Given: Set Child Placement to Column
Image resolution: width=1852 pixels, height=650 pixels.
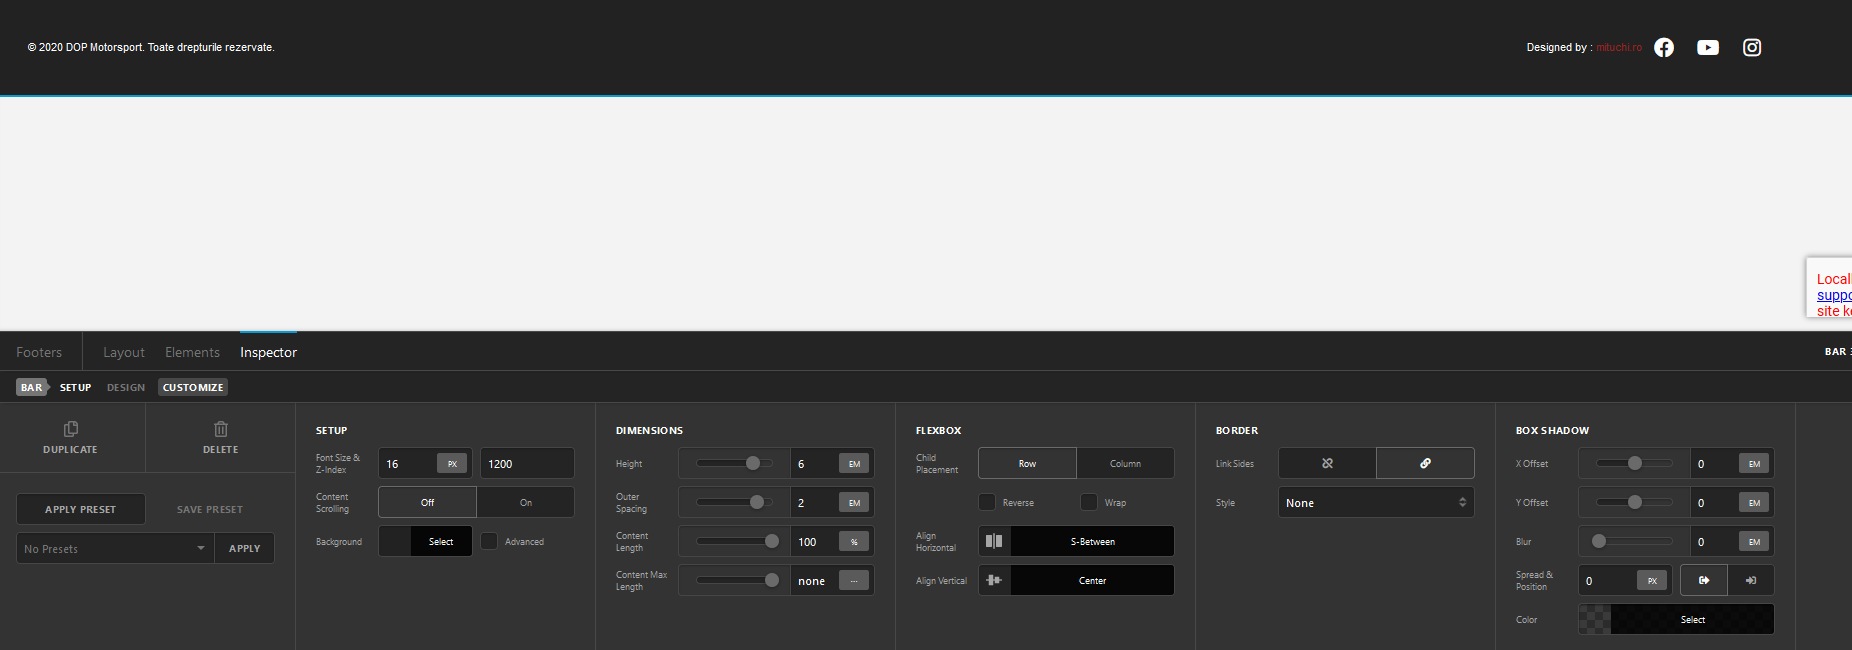Looking at the screenshot, I should tap(1125, 463).
